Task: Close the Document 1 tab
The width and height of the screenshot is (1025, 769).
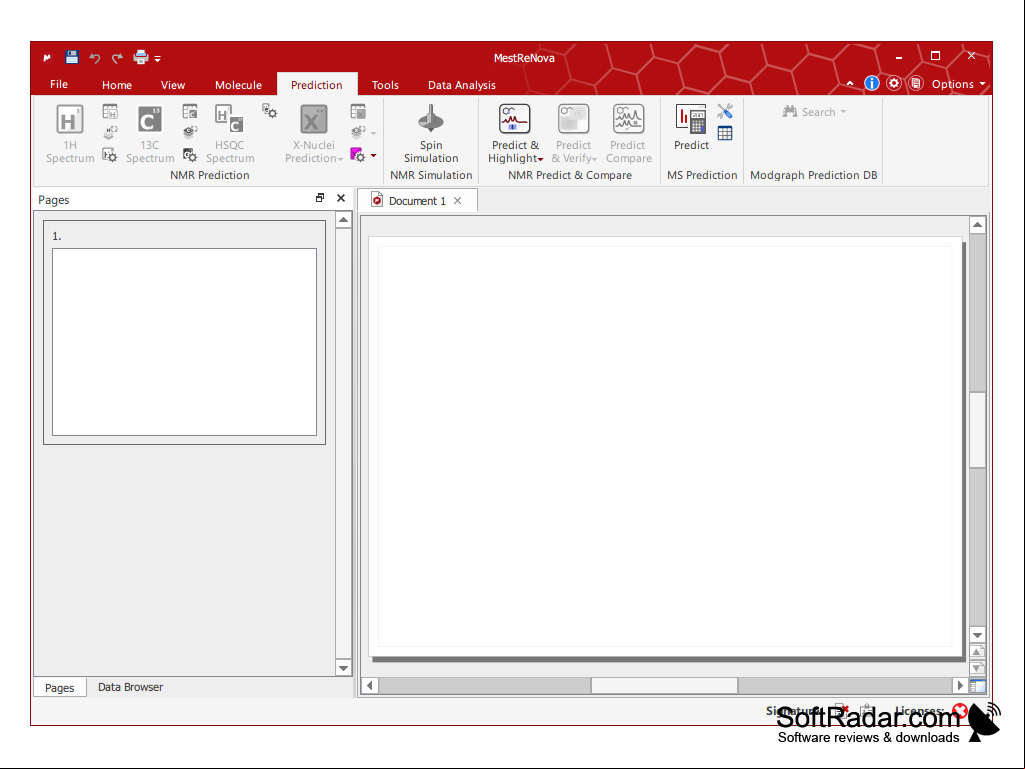Action: tap(458, 201)
